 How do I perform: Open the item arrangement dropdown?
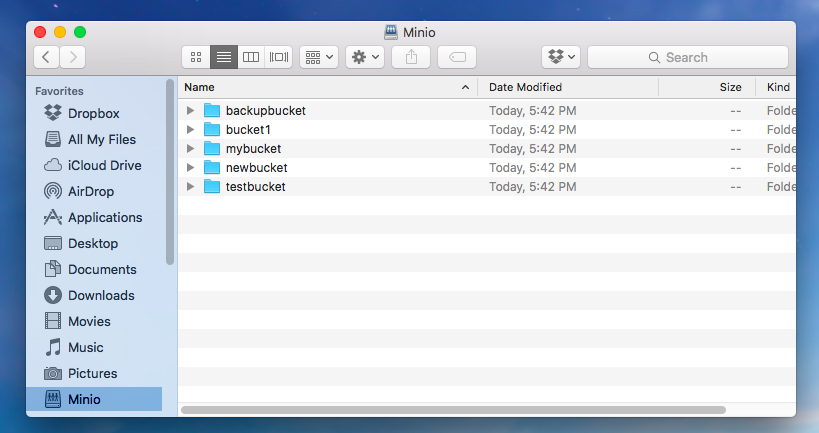319,57
